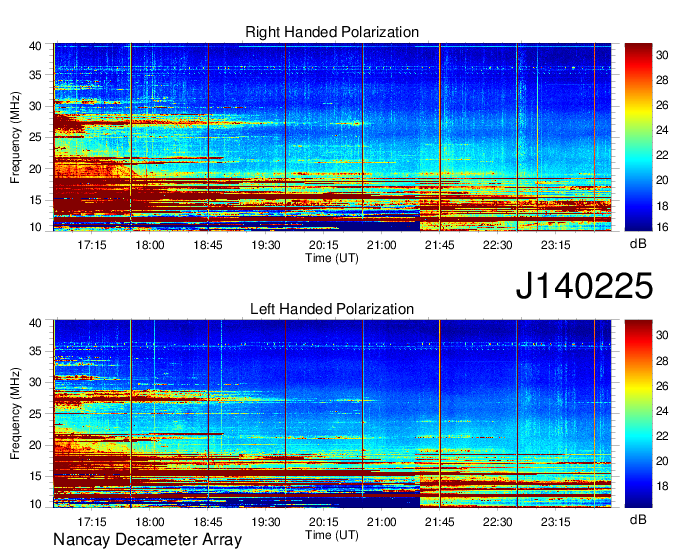
Task: Click 19:30 time tick of Left Handed plot
Action: coord(266,522)
